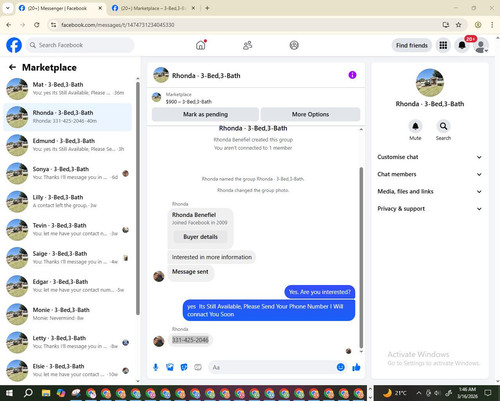This screenshot has height=401, width=500.
Task: Bookmark this page with the star icon
Action: click(x=459, y=25)
